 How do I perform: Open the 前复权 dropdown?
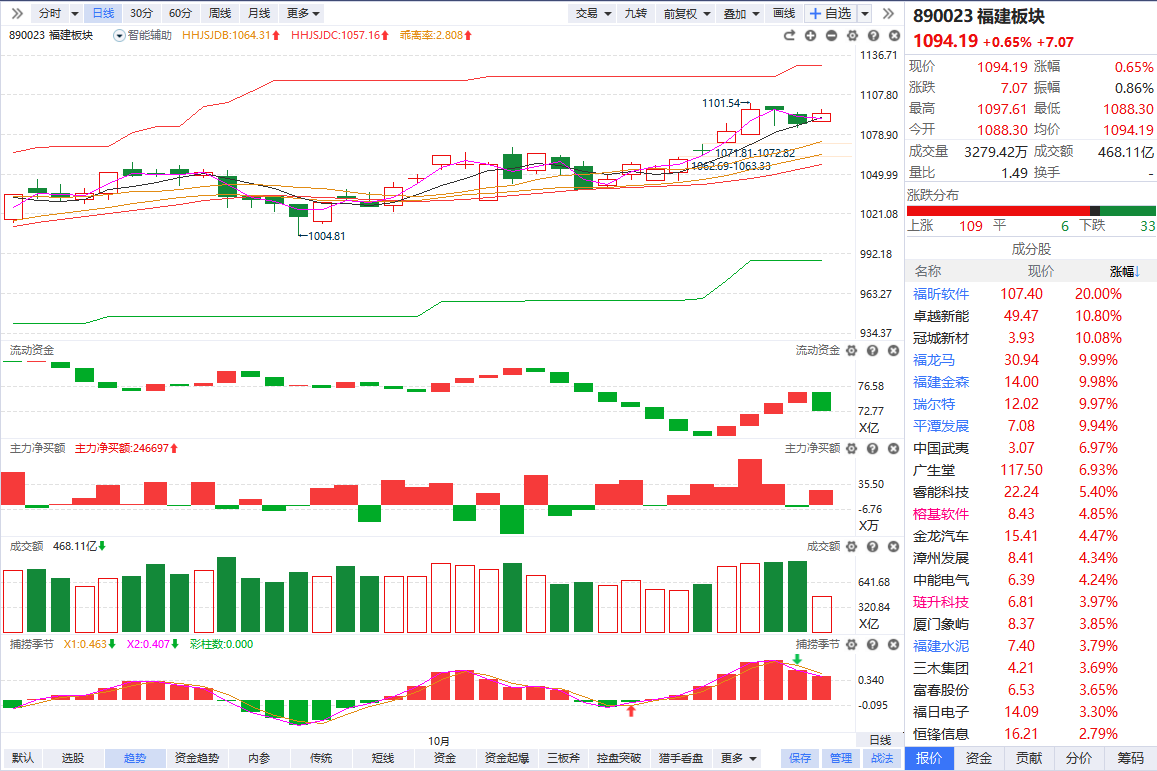click(x=687, y=13)
